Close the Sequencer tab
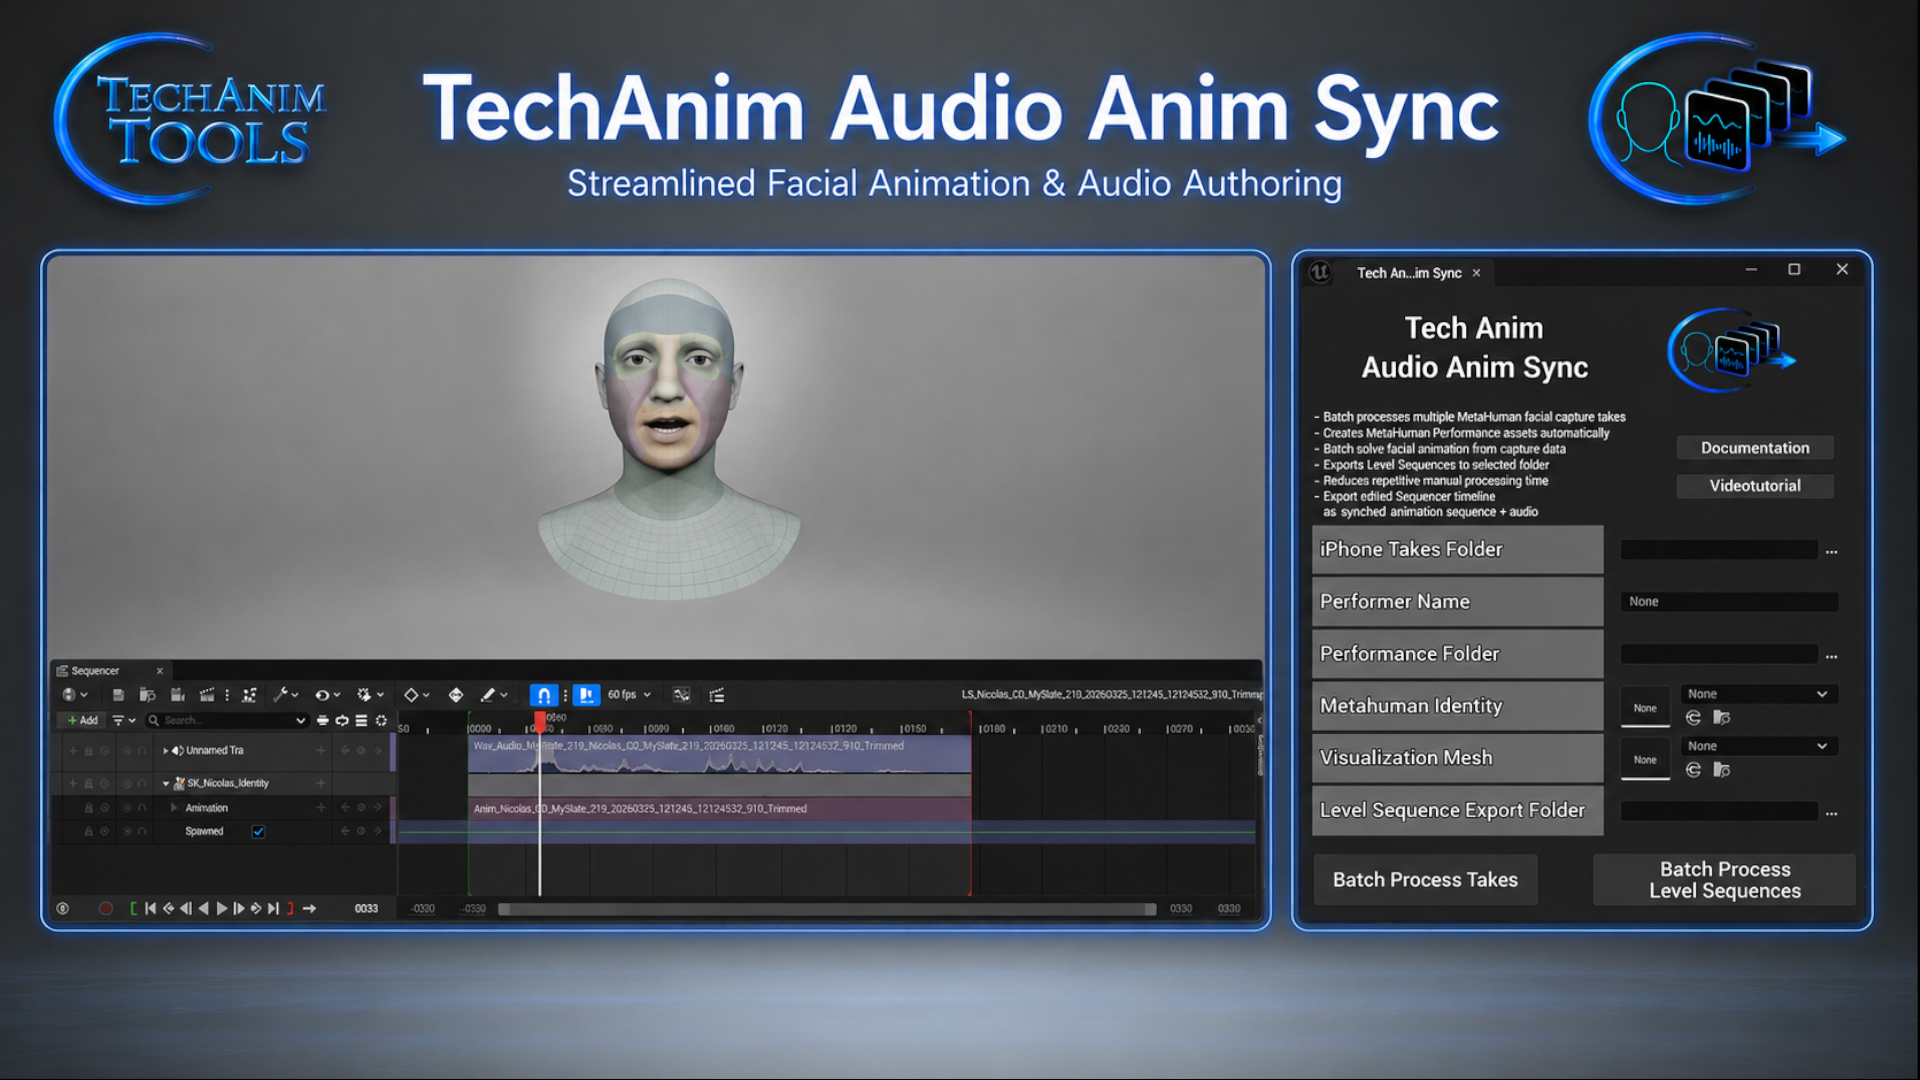This screenshot has height=1080, width=1920. tap(159, 671)
